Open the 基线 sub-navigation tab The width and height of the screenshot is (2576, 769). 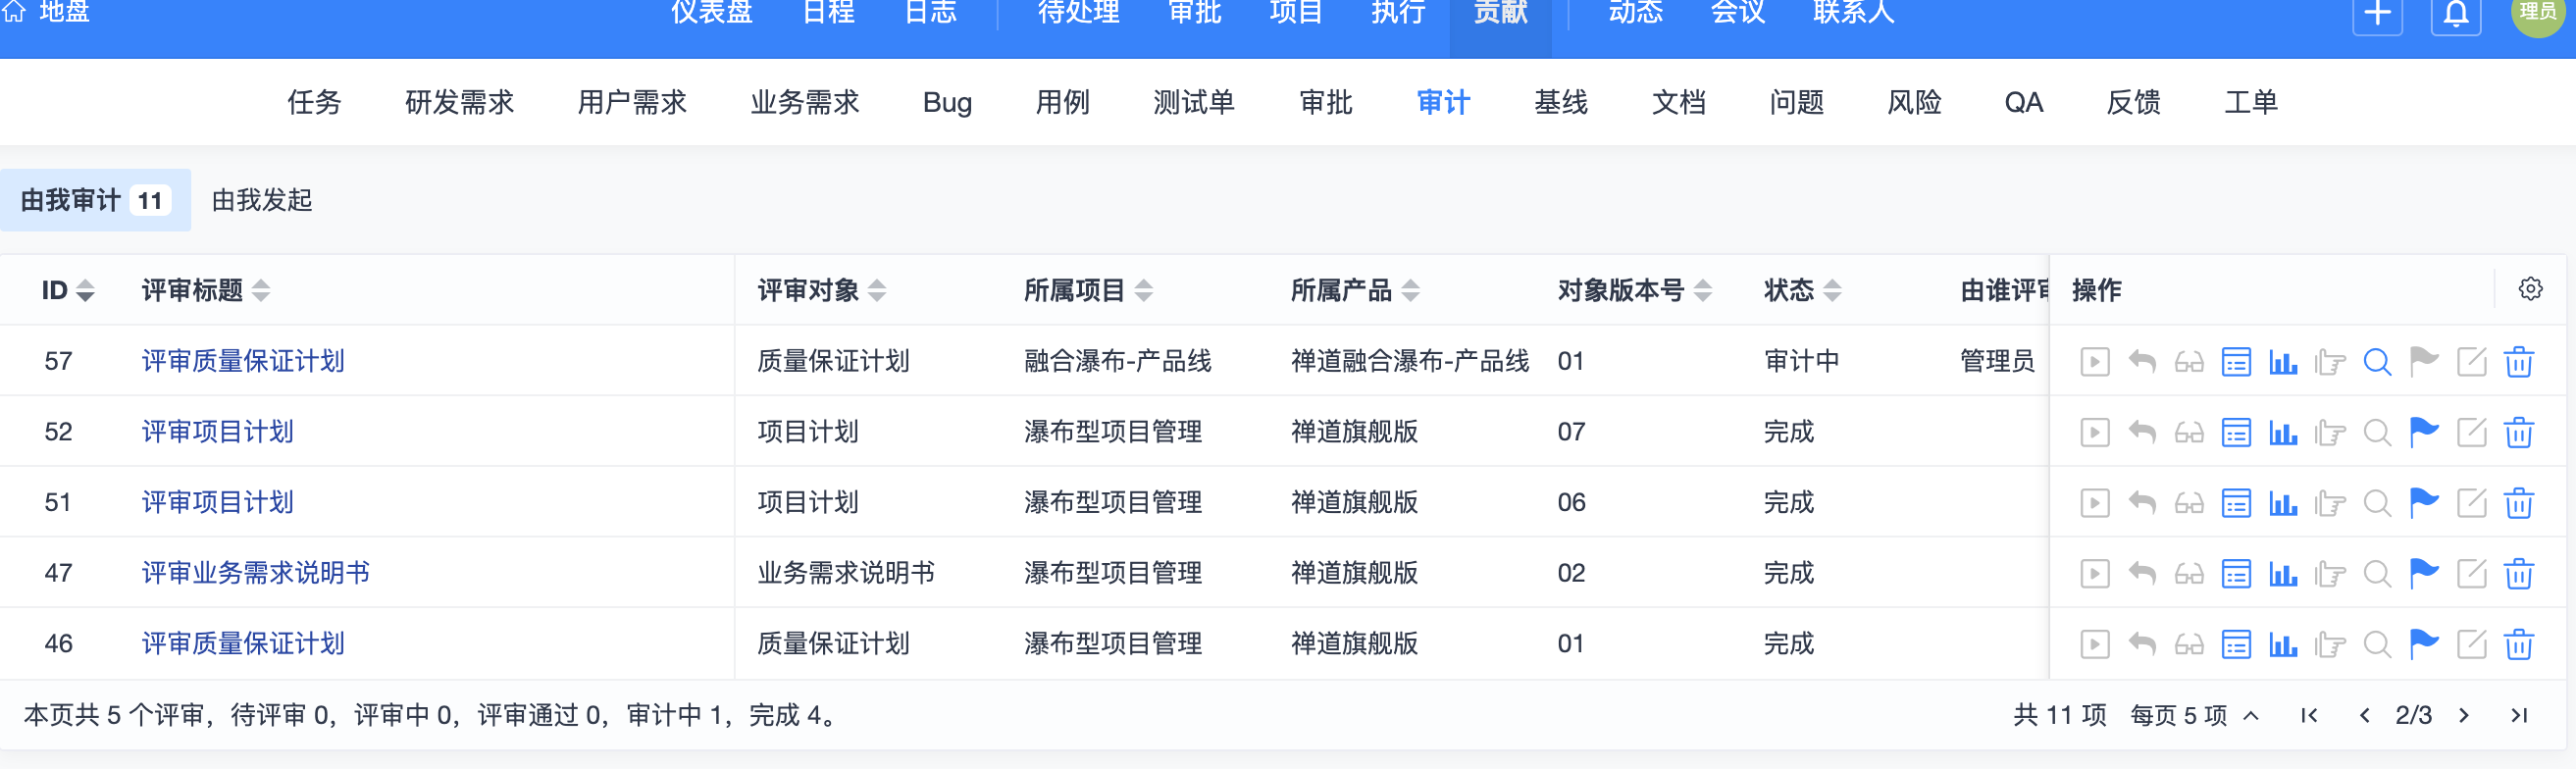click(1561, 102)
